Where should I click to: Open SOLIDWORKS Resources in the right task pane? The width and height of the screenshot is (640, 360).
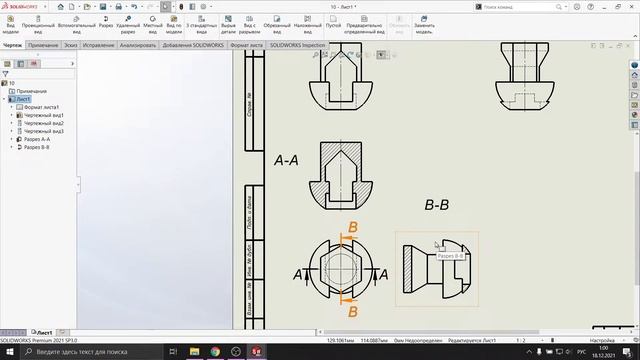coord(634,75)
